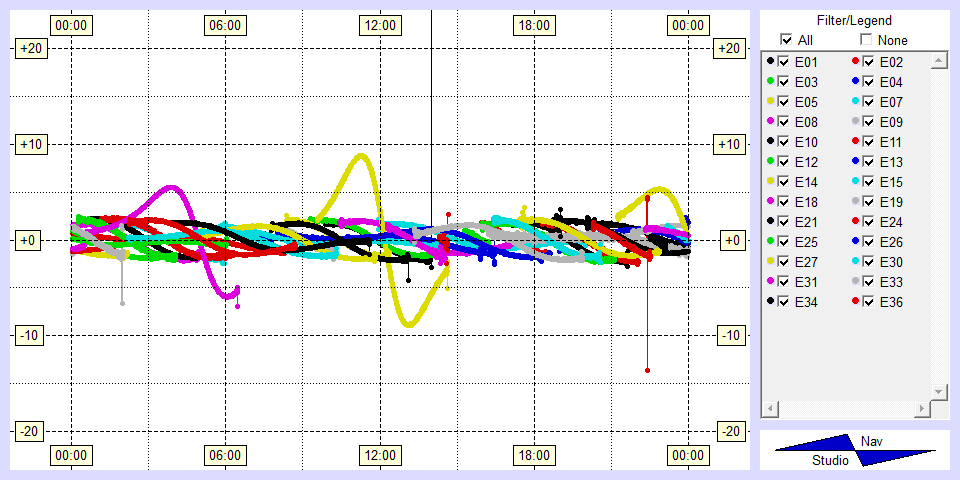The image size is (960, 480).
Task: Click the bottom 06:00 time label
Action: click(225, 456)
